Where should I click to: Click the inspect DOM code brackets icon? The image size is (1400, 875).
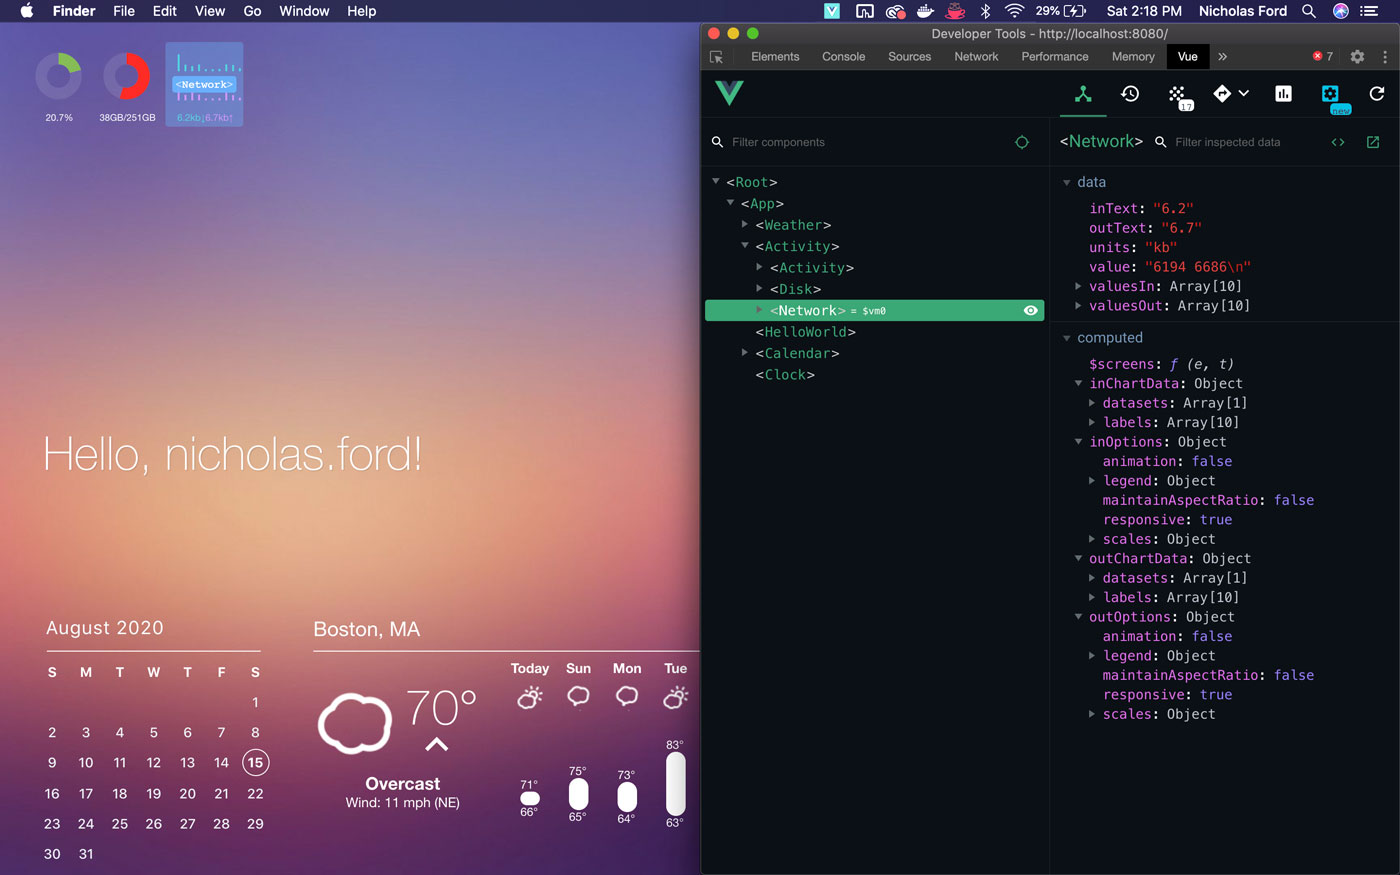[x=1338, y=142]
